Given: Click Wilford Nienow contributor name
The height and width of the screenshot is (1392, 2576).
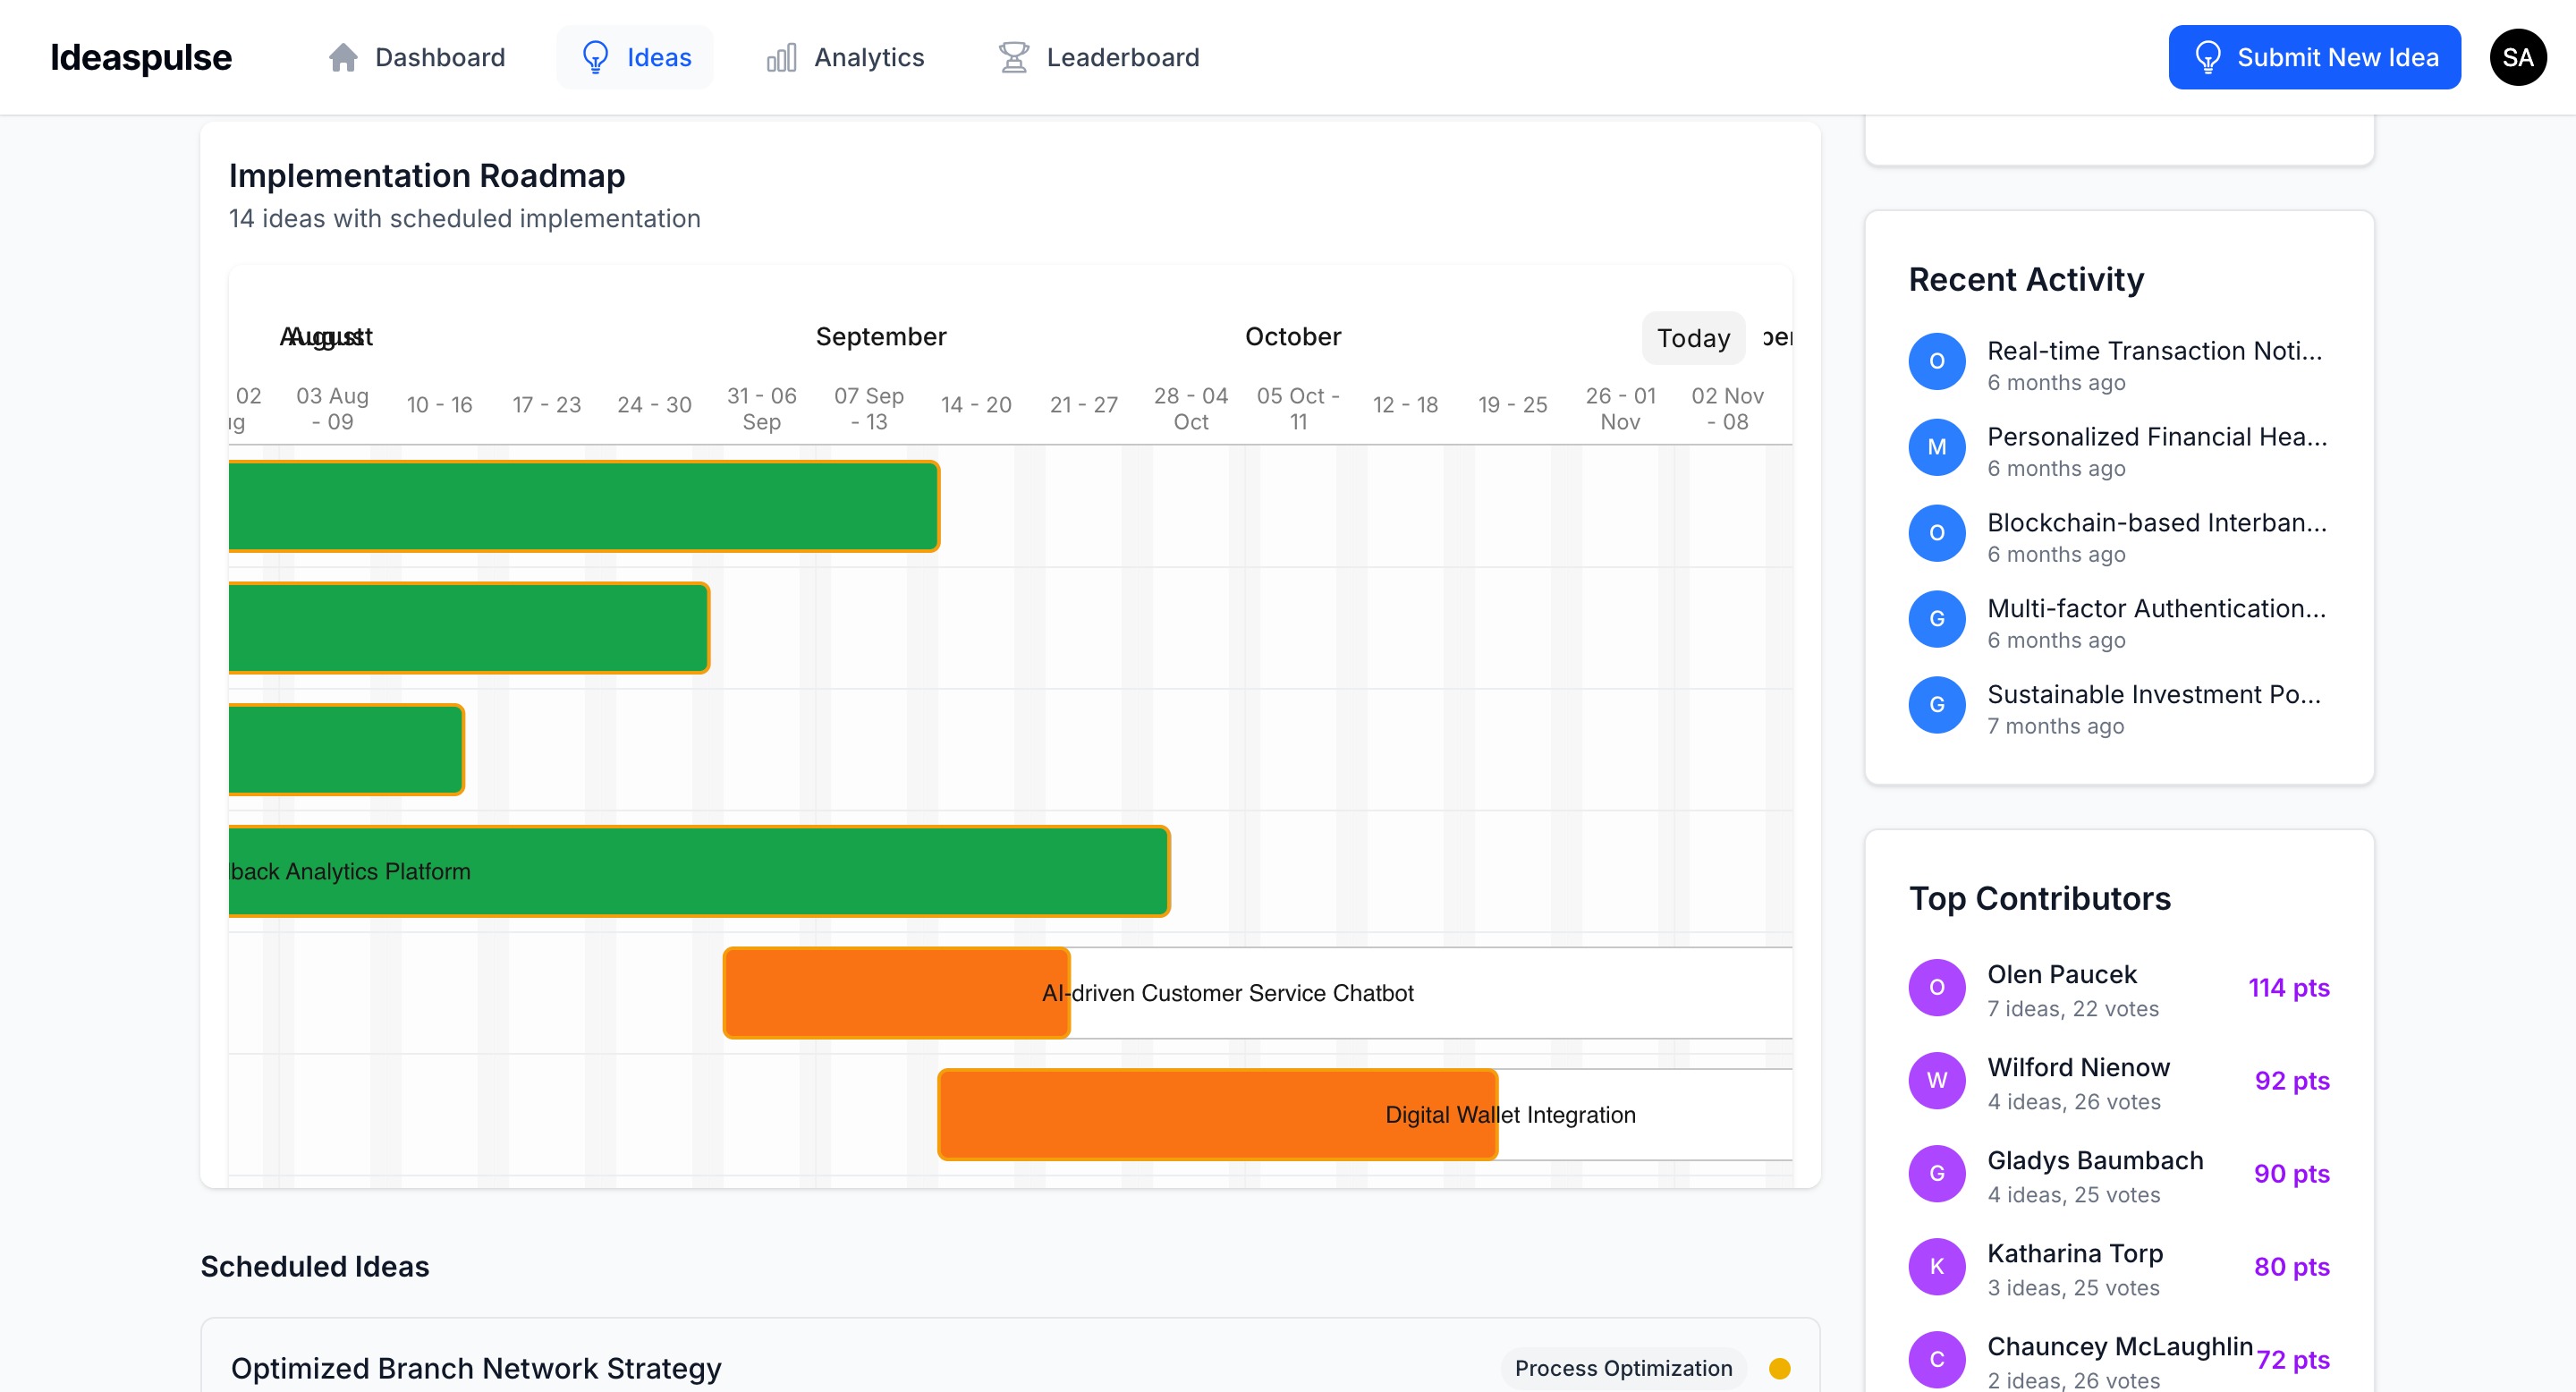Looking at the screenshot, I should tap(2079, 1067).
